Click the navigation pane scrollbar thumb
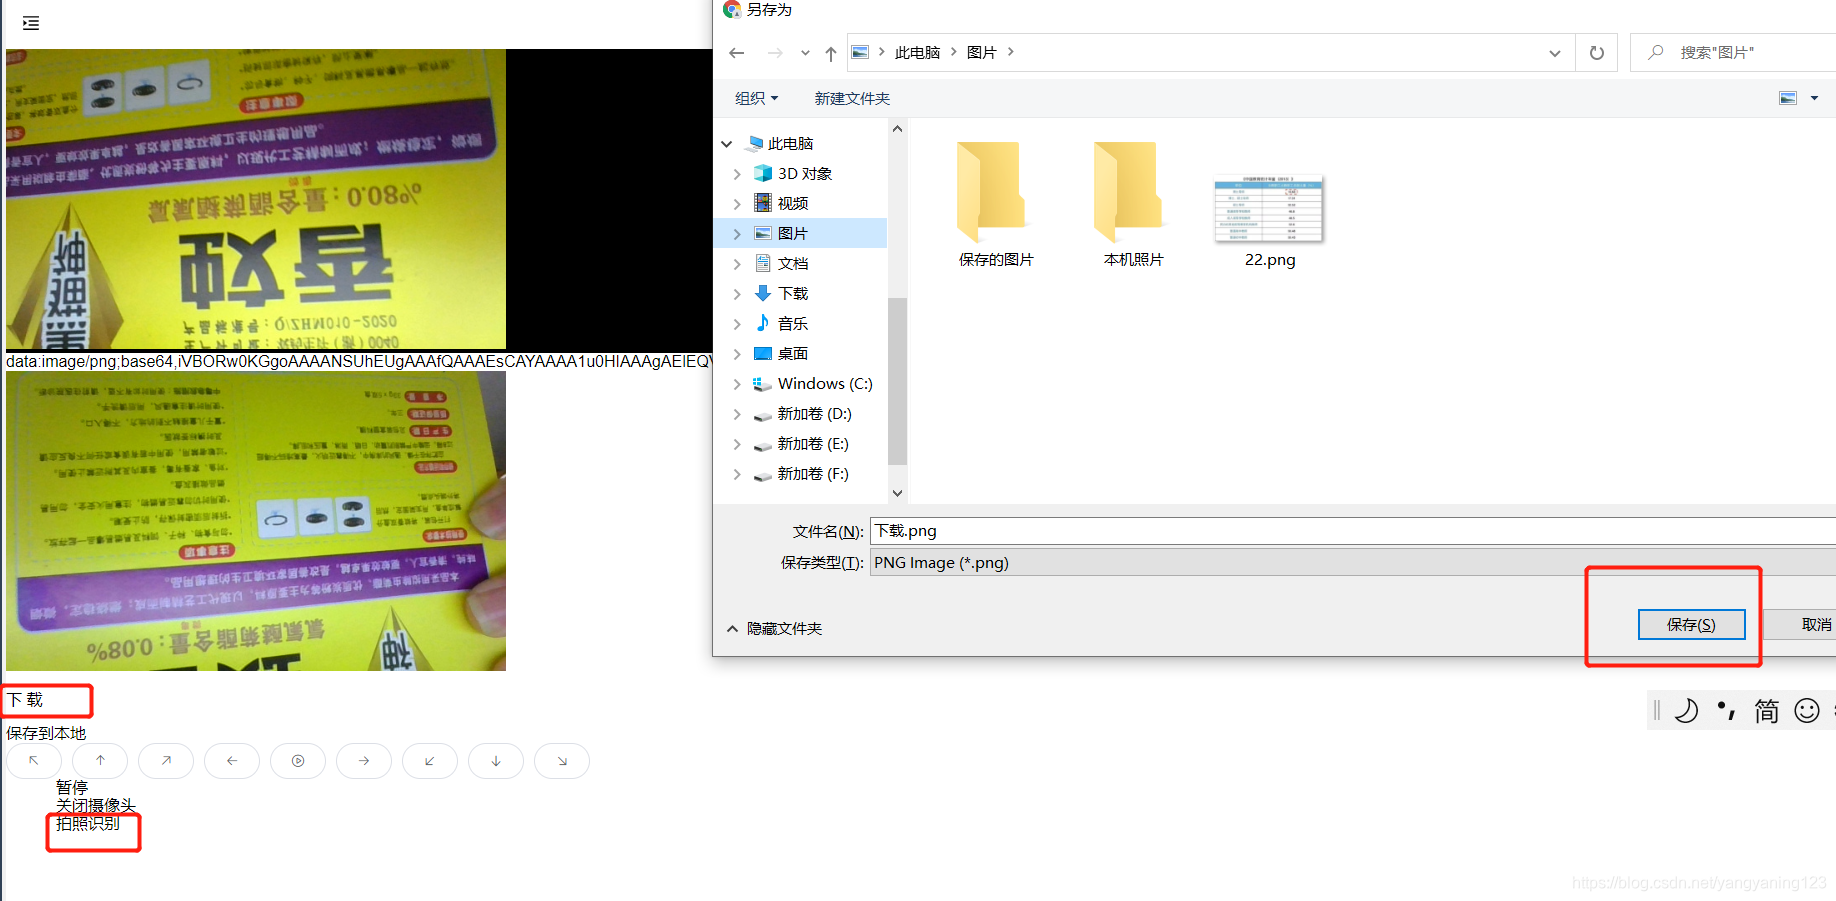Viewport: 1836px width, 901px height. [897, 381]
